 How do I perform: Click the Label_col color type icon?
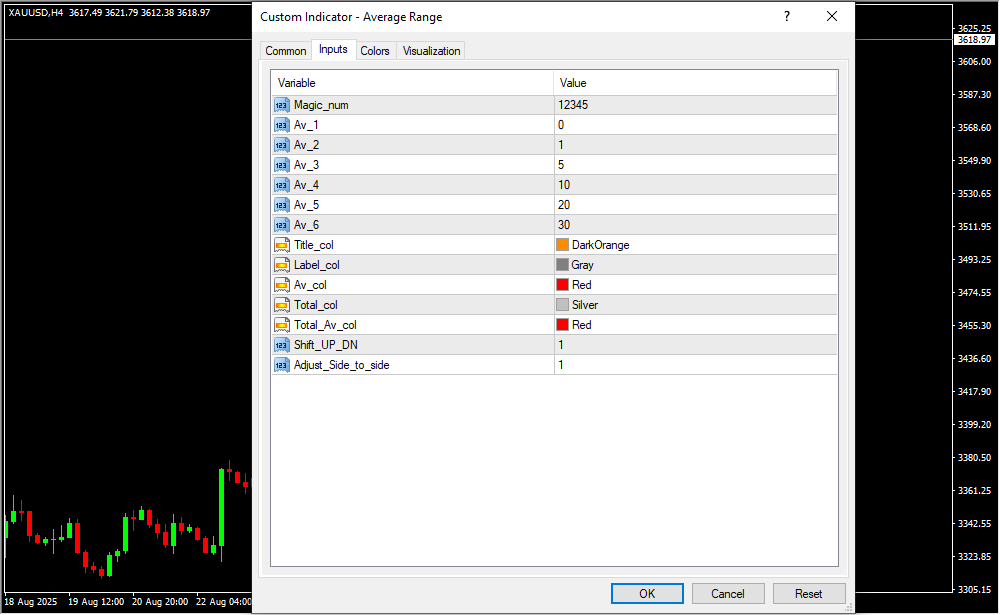(281, 265)
